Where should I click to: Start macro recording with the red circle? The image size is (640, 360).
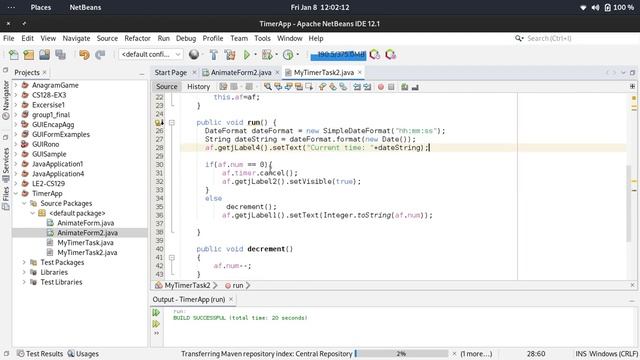pyautogui.click(x=381, y=87)
